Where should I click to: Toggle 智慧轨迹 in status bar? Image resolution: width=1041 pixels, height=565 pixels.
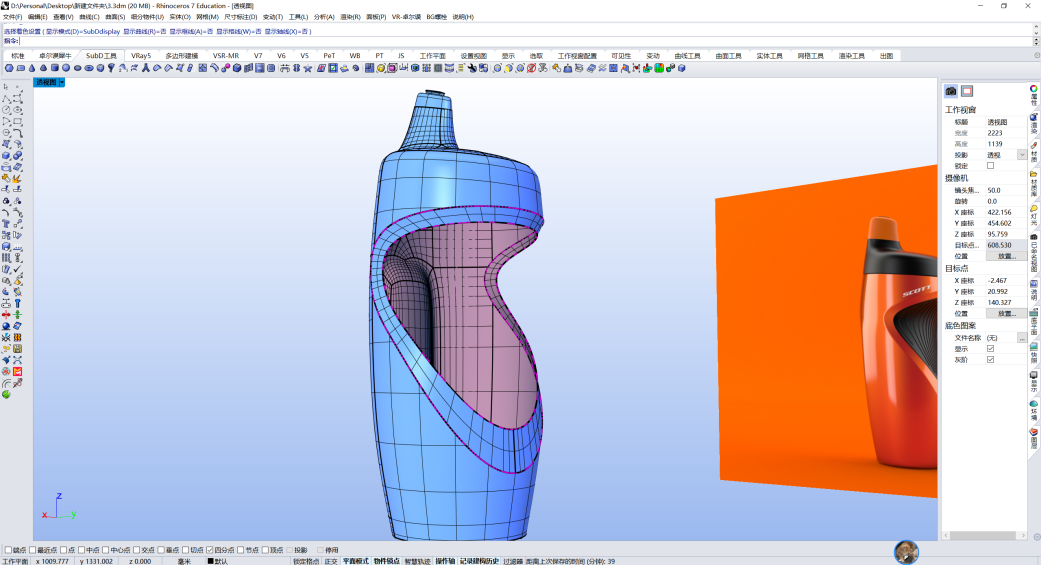[x=417, y=561]
